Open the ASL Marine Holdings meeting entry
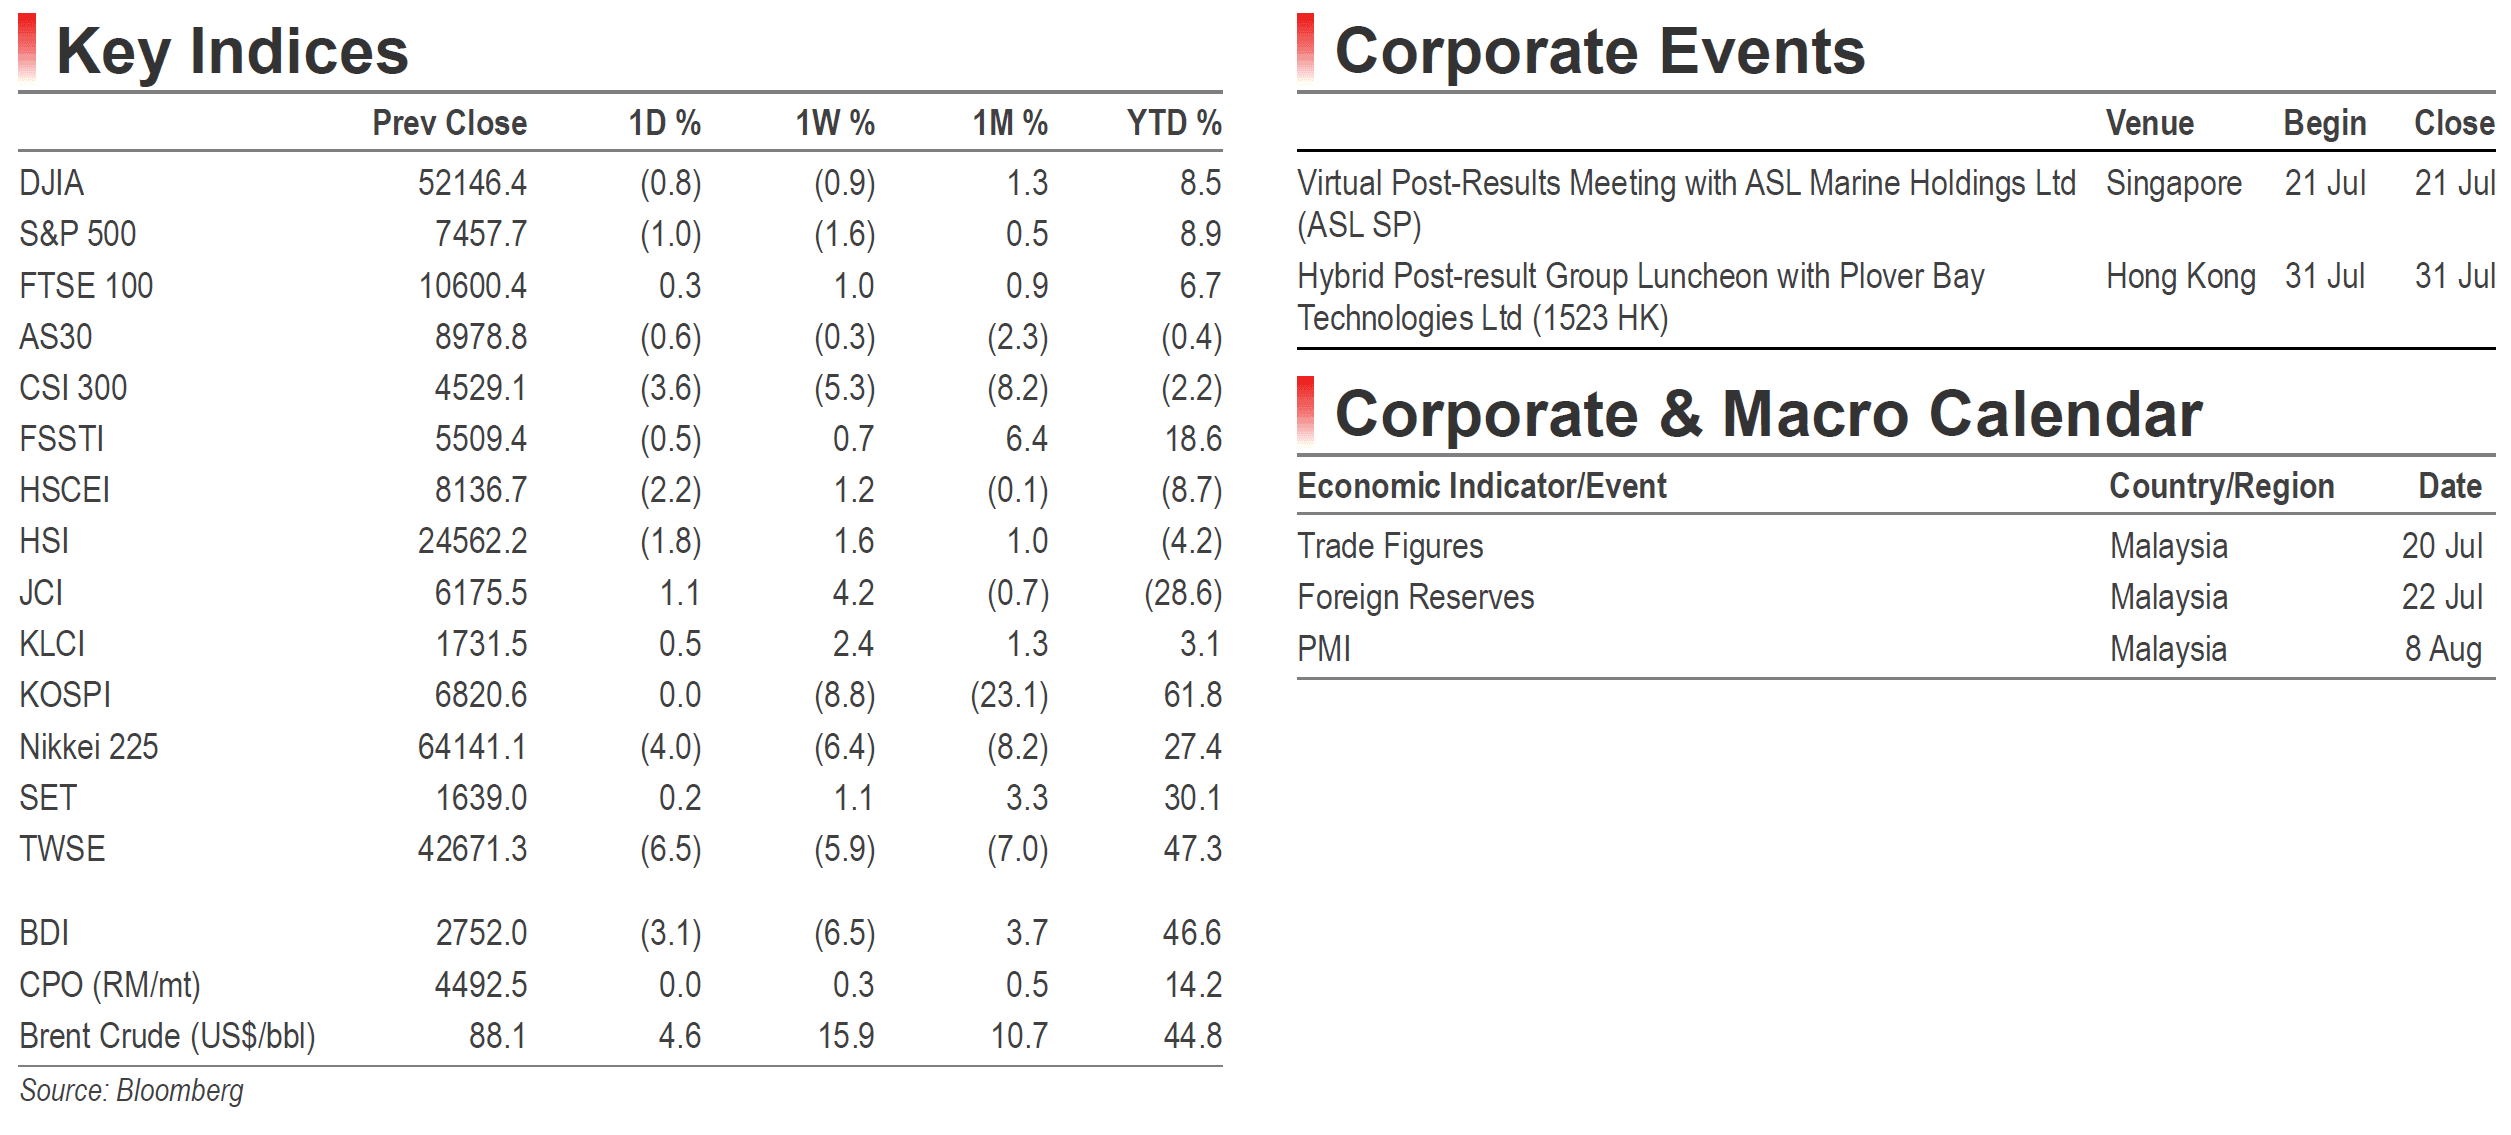Image resolution: width=2511 pixels, height=1135 pixels. pyautogui.click(x=1686, y=204)
